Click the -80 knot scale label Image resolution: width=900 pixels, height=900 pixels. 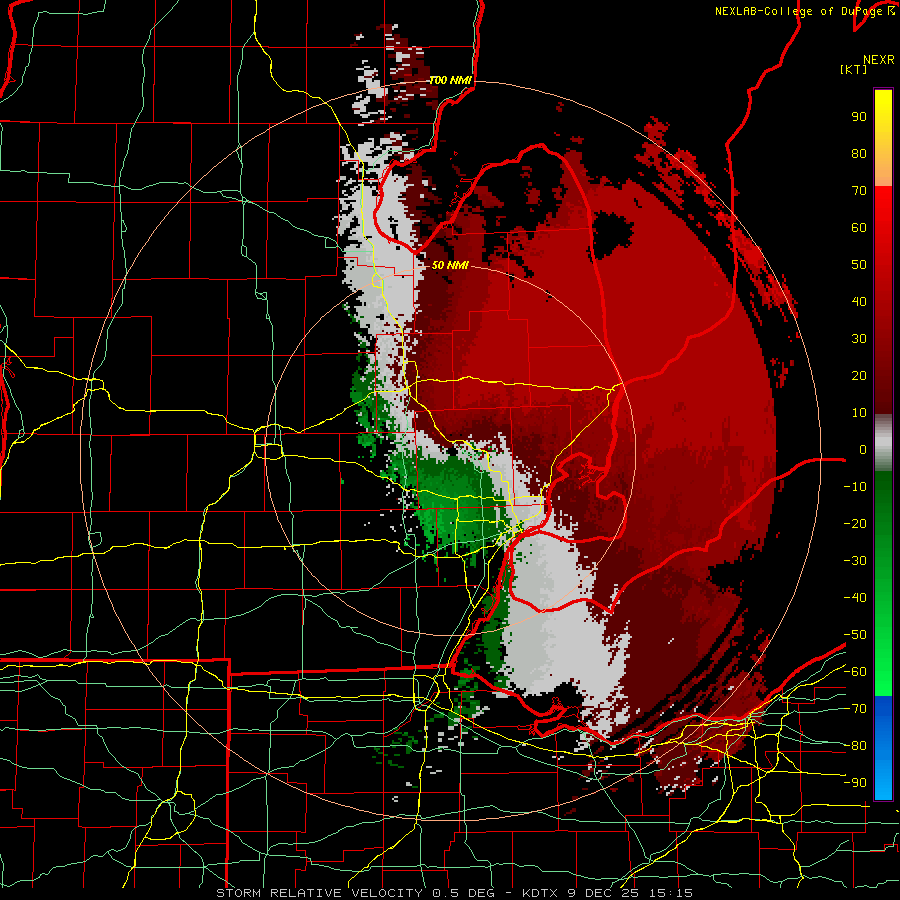[855, 746]
